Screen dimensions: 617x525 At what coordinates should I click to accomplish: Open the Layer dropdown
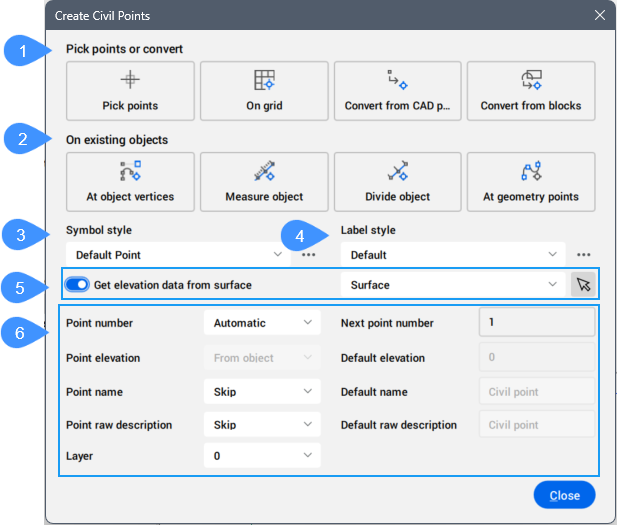coord(262,456)
